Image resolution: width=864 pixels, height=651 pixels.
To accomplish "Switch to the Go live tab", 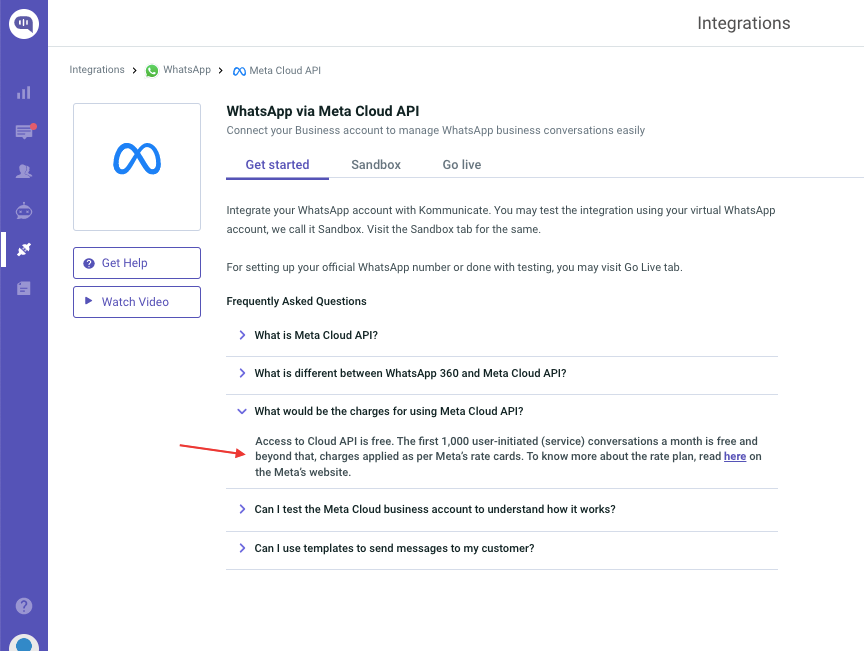I will pyautogui.click(x=462, y=165).
